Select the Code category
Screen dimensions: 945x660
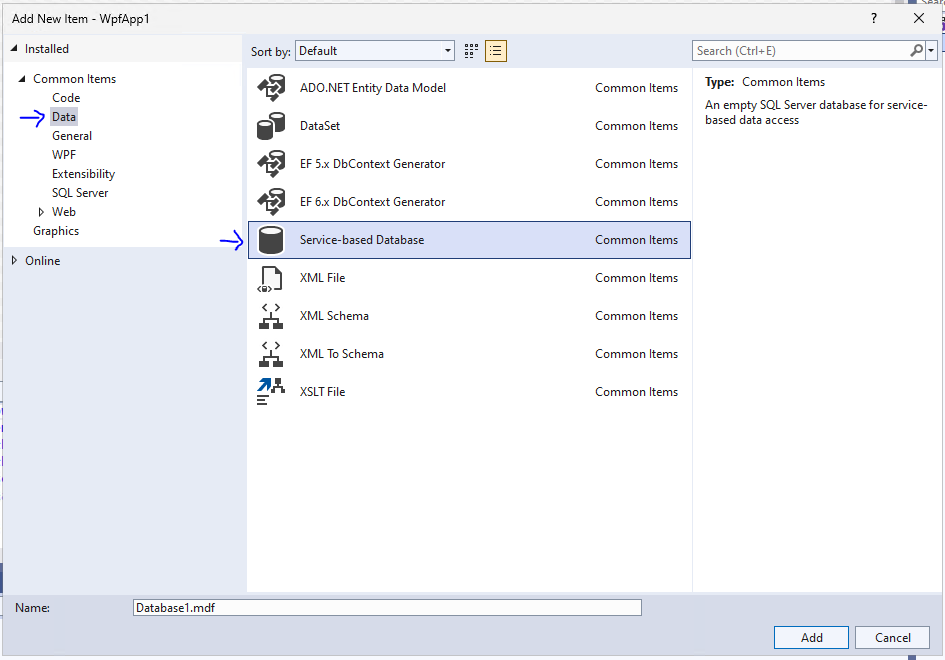click(66, 98)
